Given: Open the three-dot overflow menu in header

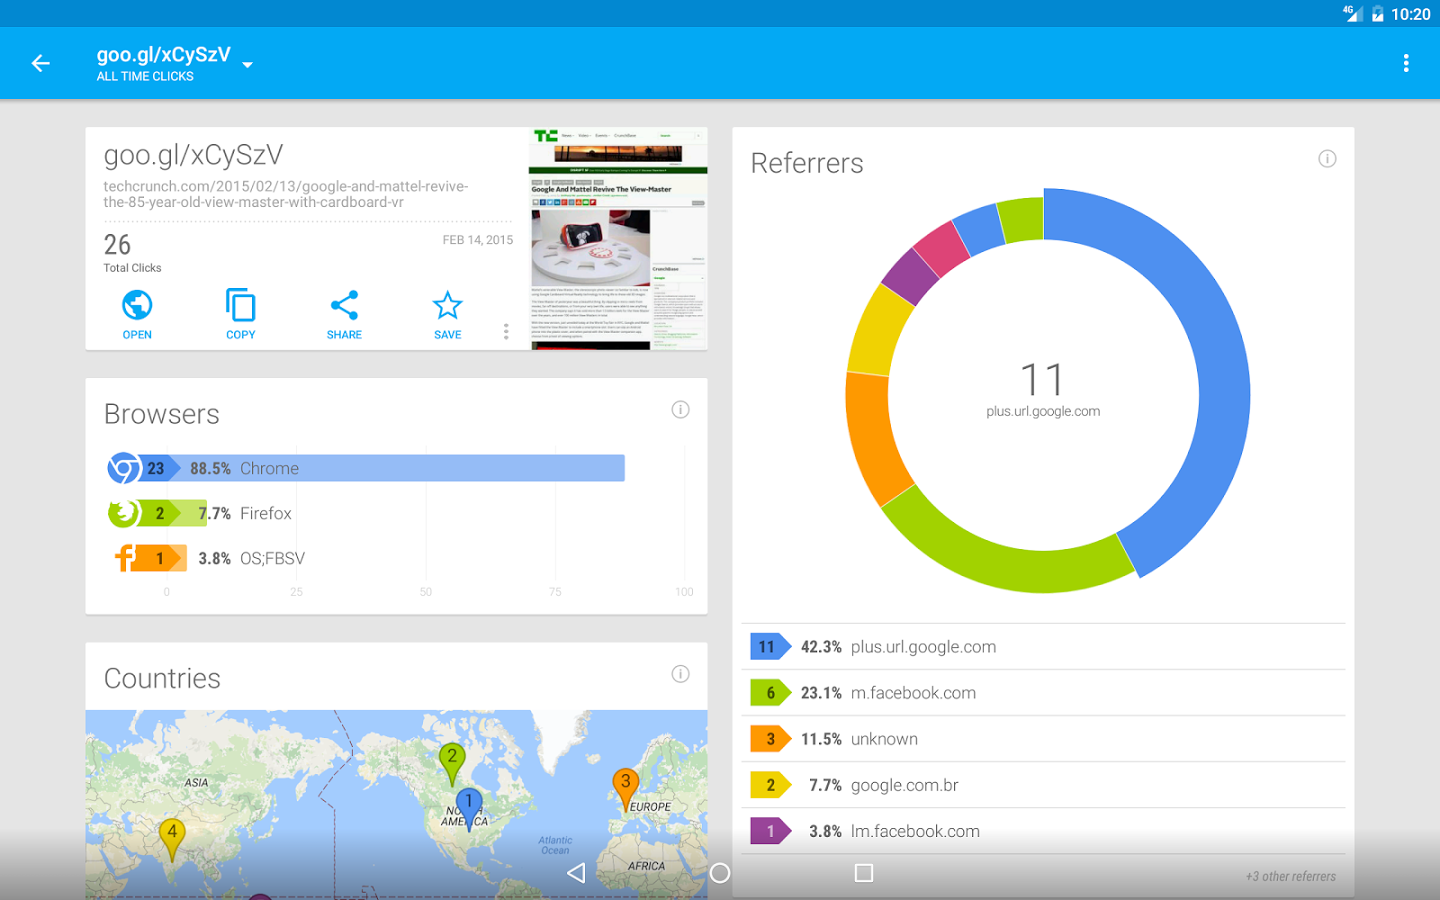Looking at the screenshot, I should [x=1405, y=64].
